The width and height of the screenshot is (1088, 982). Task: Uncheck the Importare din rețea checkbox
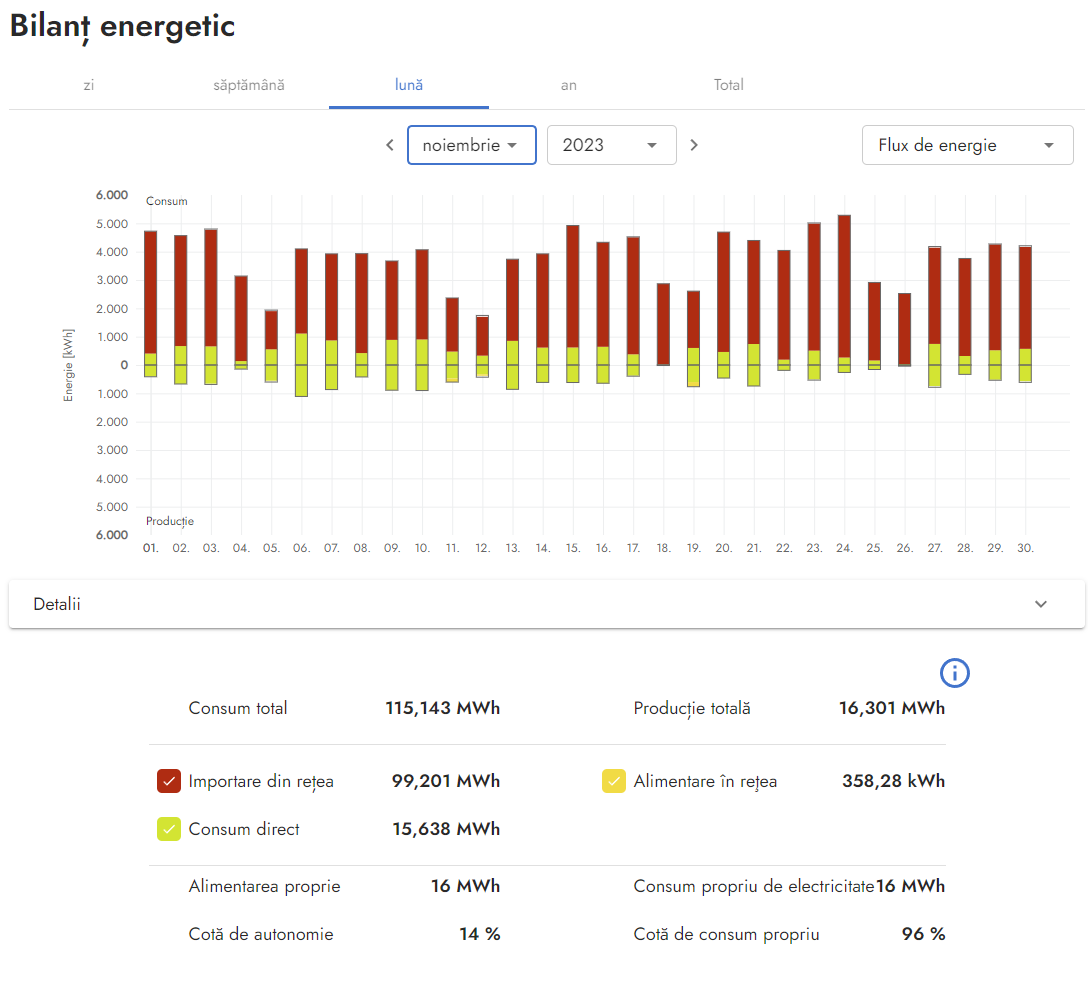(169, 781)
